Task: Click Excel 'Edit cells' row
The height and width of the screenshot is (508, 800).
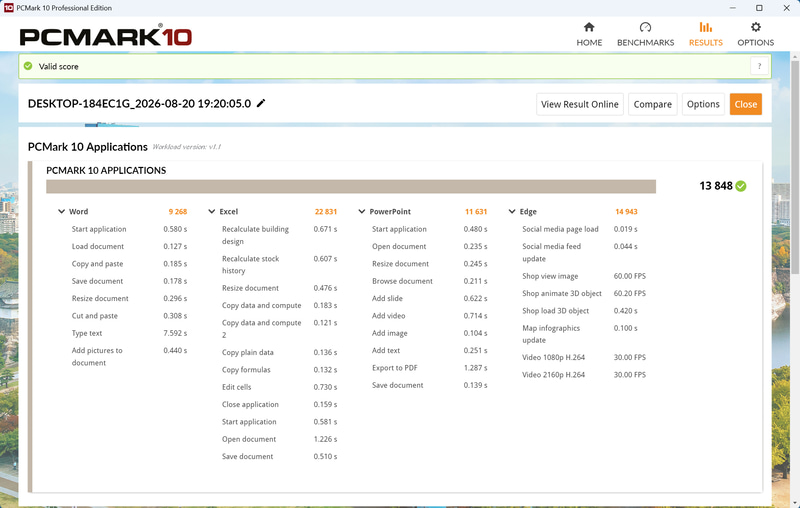Action: coord(279,387)
